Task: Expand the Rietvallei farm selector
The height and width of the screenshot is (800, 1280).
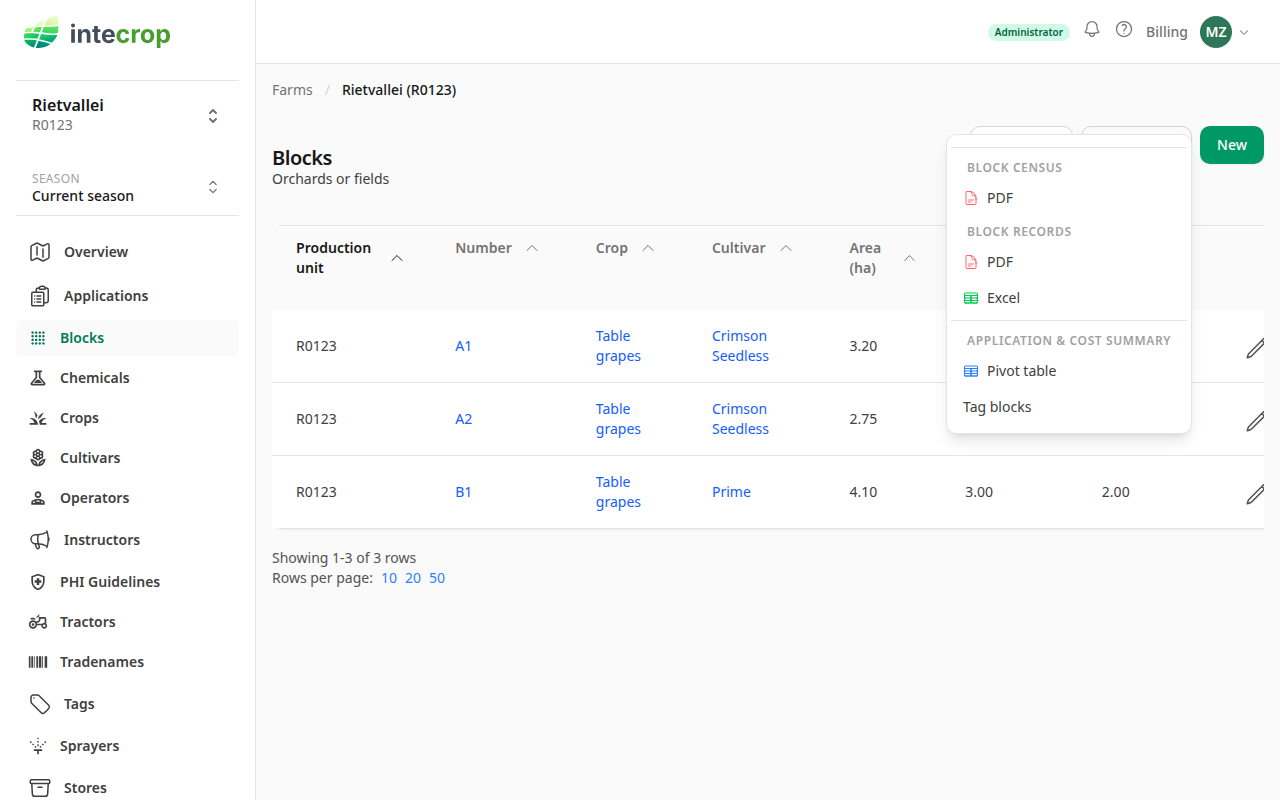Action: point(127,115)
